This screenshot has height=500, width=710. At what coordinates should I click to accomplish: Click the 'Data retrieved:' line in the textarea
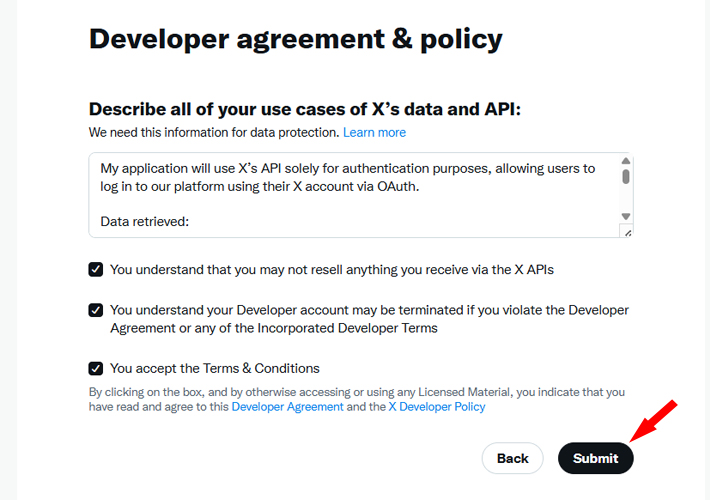[x=144, y=221]
